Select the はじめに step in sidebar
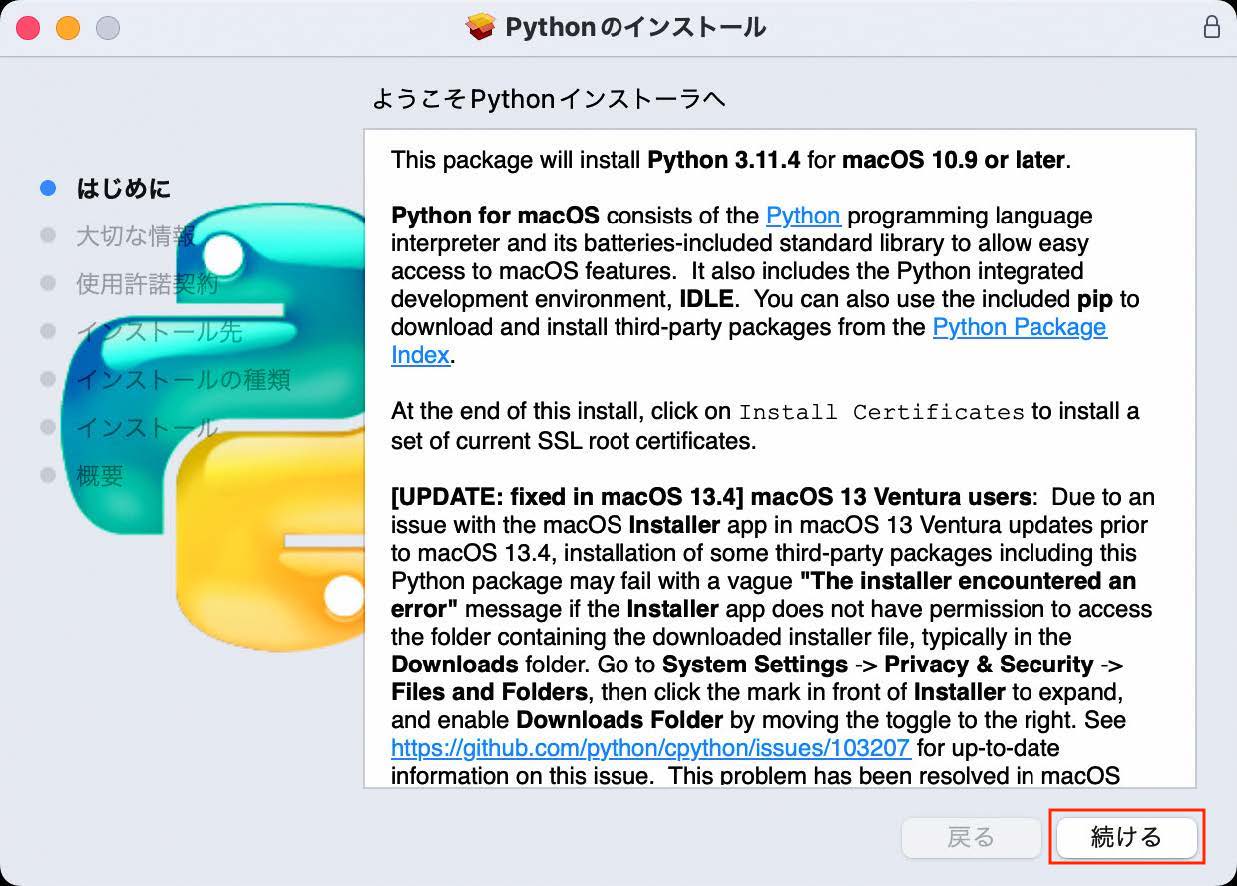 pos(124,188)
